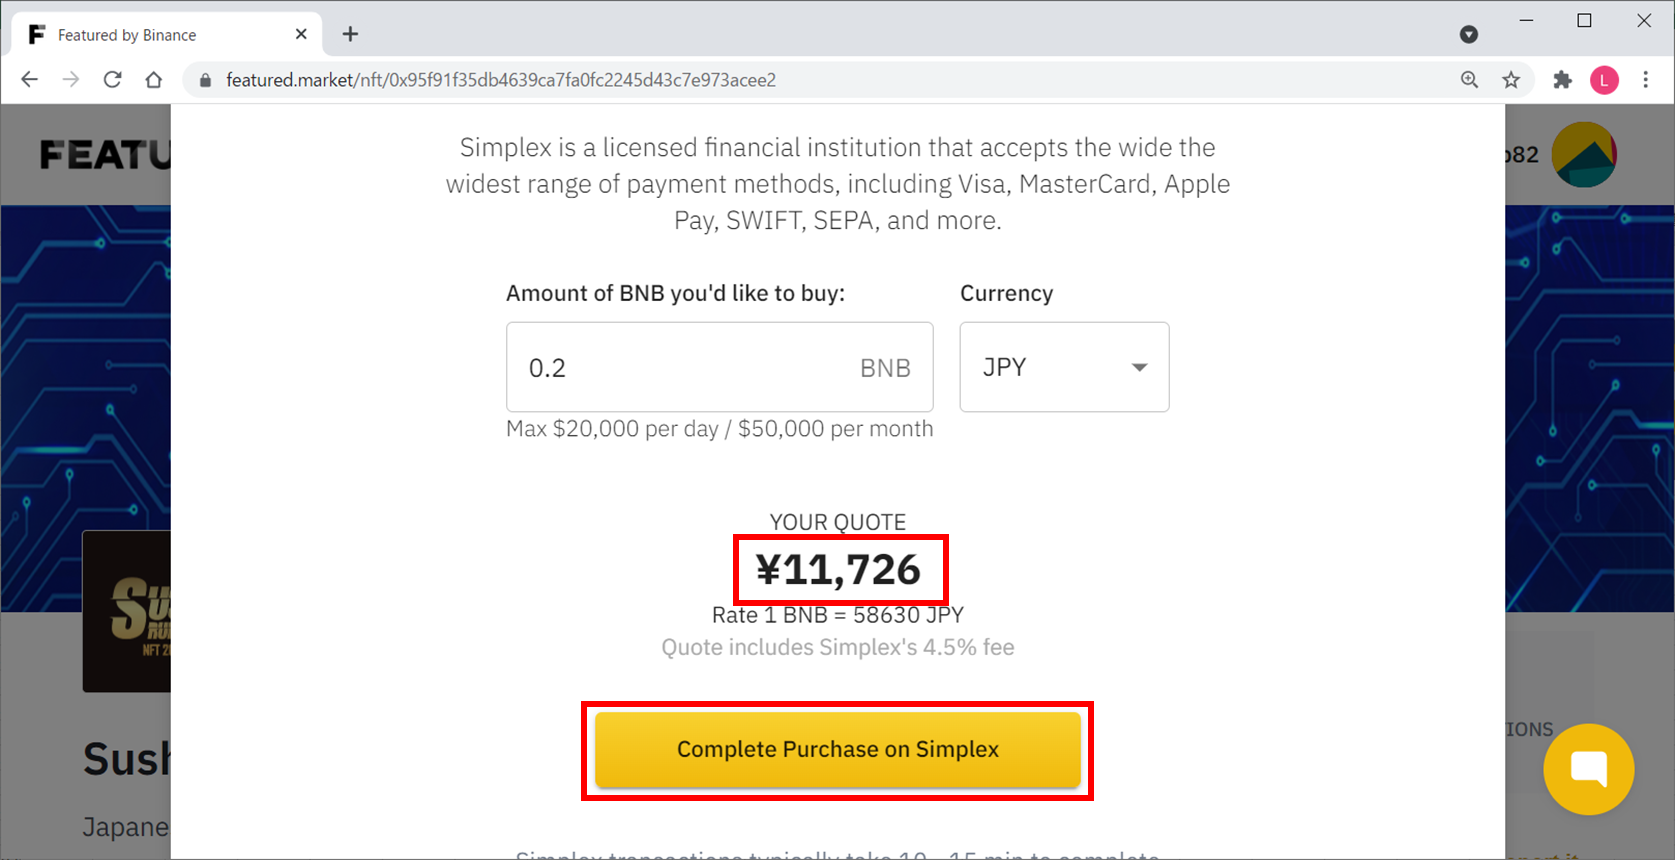The image size is (1675, 860).
Task: Open Chrome's three-dot menu
Action: 1646,80
